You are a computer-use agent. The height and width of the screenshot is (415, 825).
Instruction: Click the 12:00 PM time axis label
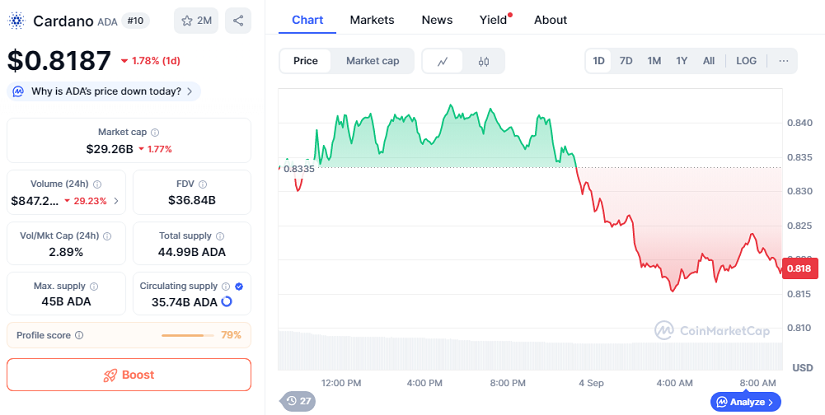click(341, 383)
